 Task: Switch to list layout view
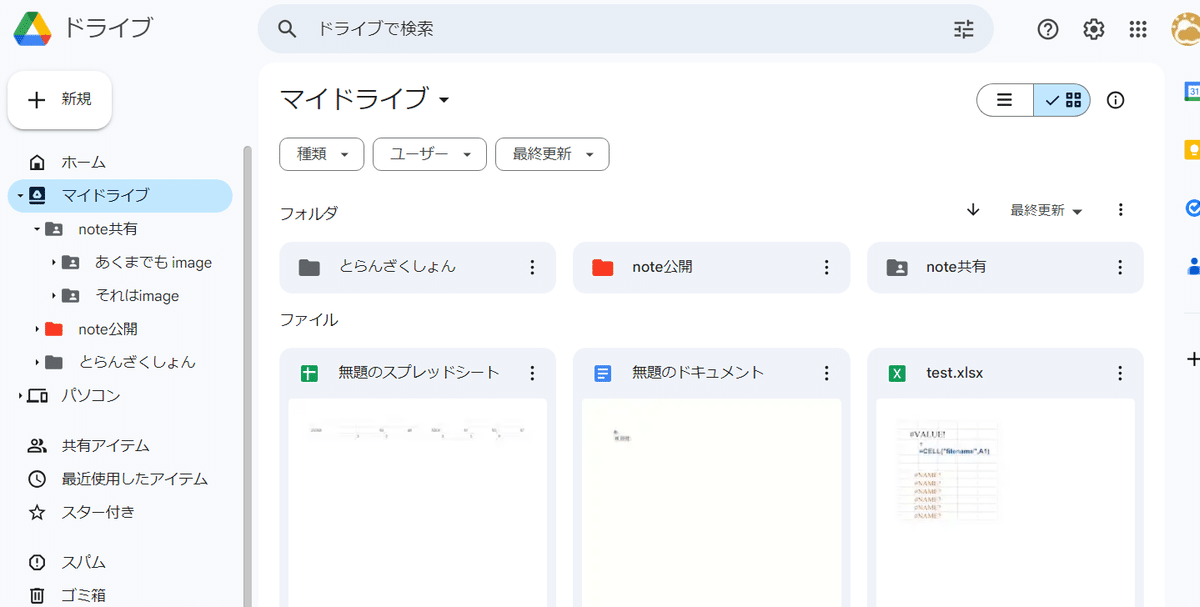tap(1005, 100)
